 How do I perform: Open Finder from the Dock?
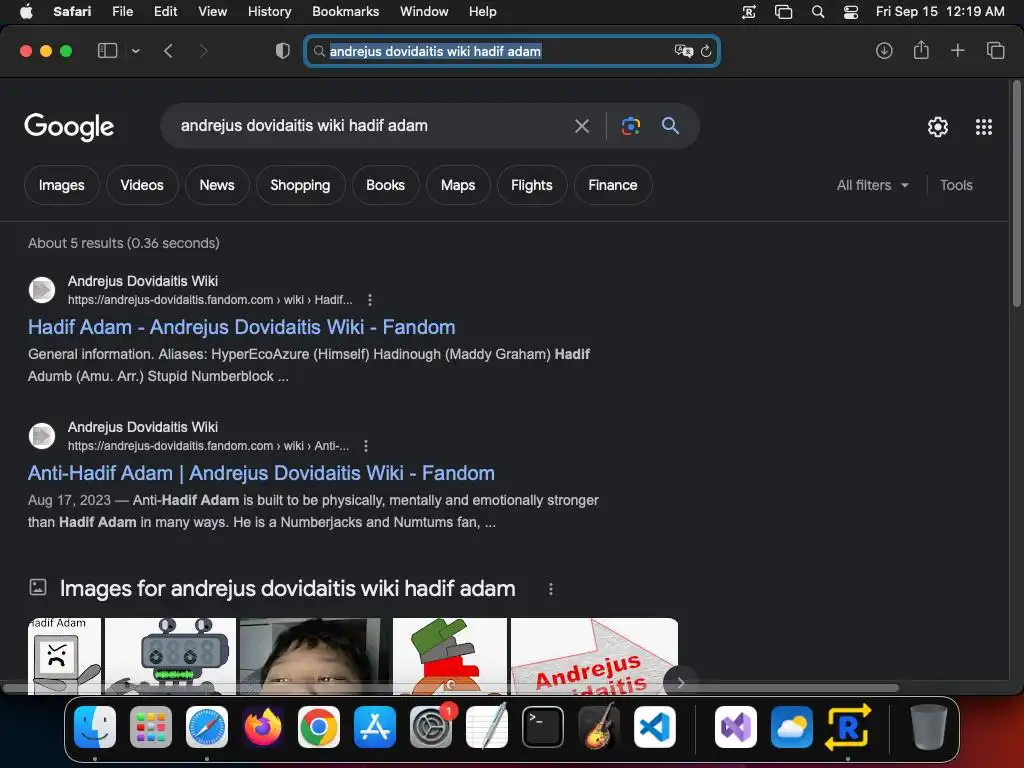click(x=95, y=727)
